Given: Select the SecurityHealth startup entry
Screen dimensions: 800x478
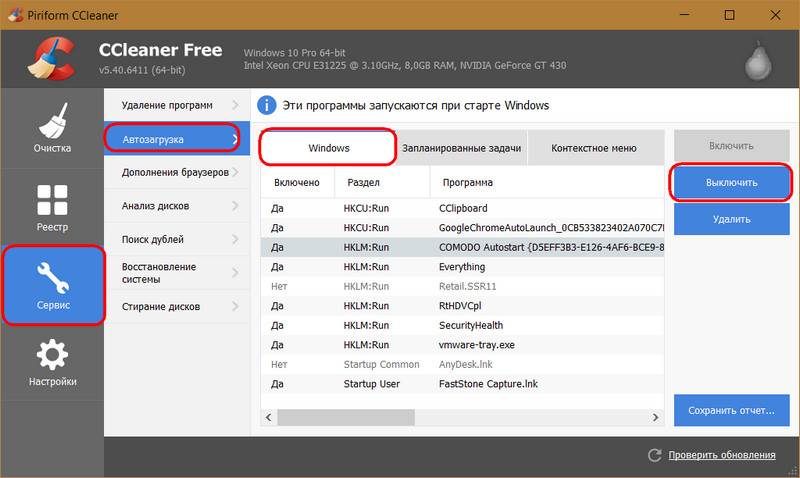Looking at the screenshot, I should (462, 325).
